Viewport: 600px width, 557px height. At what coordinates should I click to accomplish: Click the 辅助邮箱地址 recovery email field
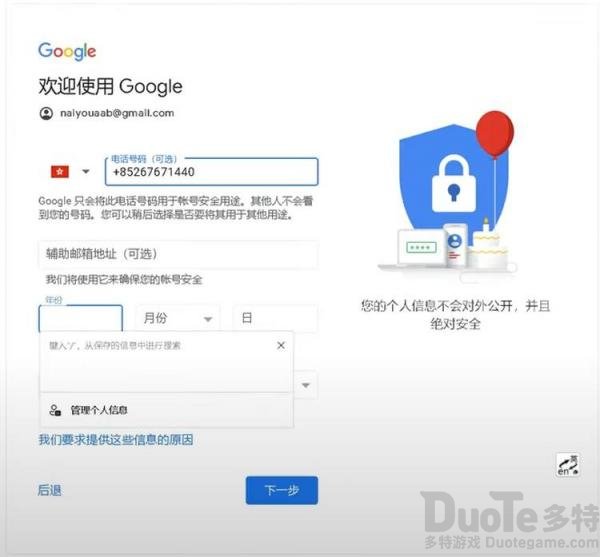[178, 254]
